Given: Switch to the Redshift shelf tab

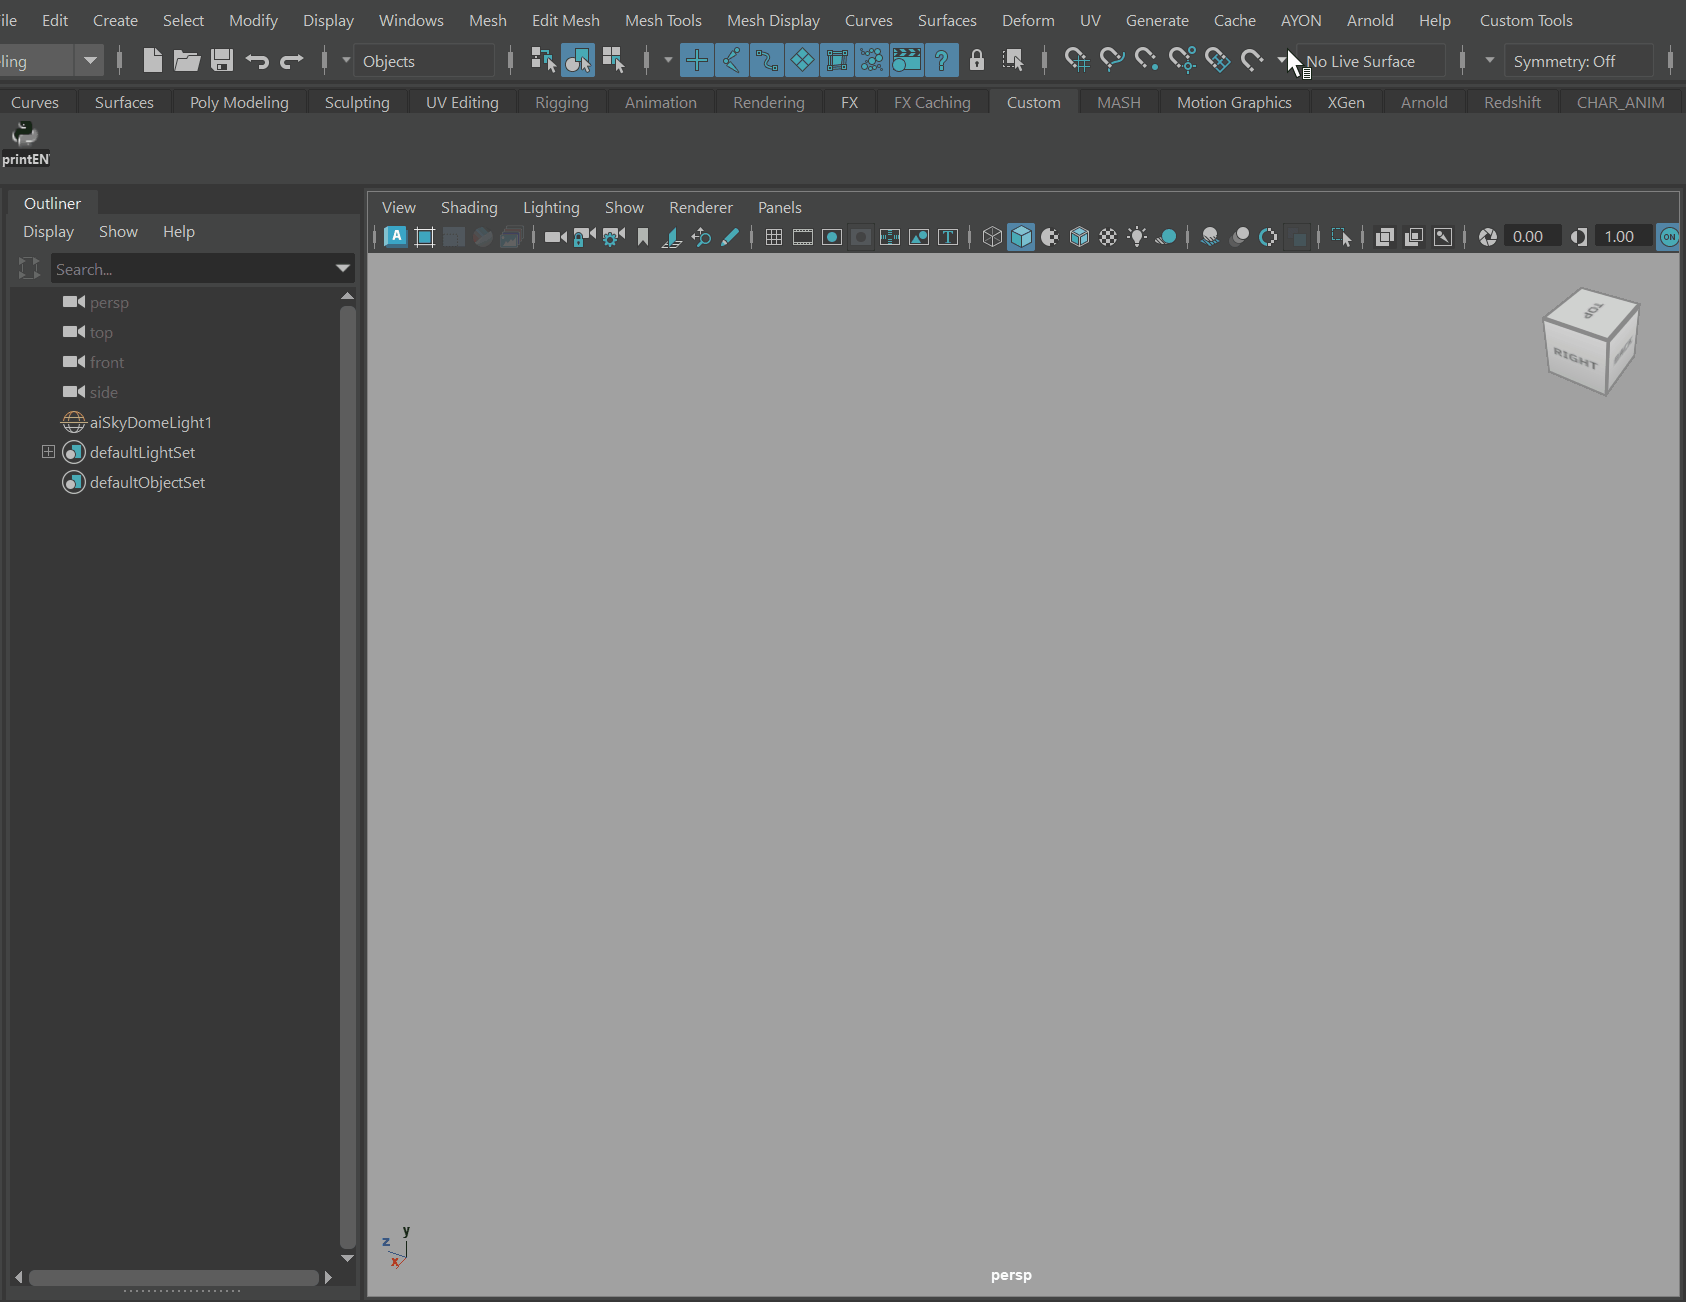Looking at the screenshot, I should pyautogui.click(x=1512, y=102).
